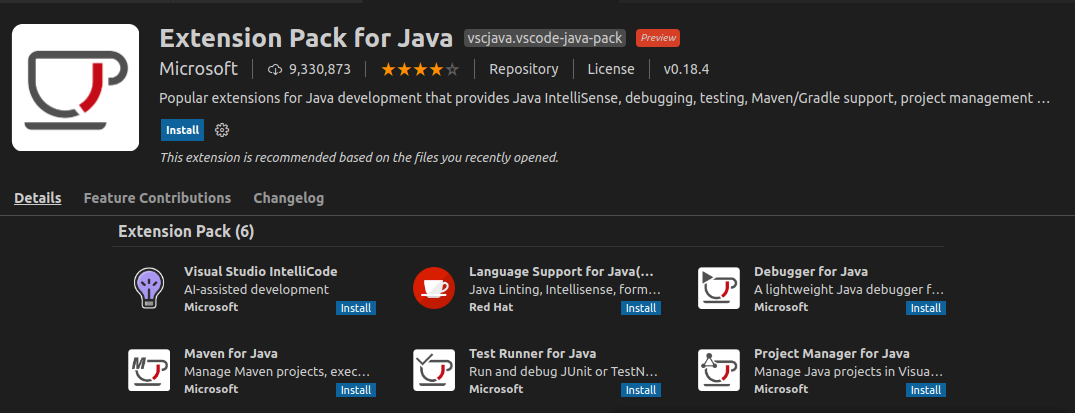This screenshot has height=413, width=1075.
Task: Install Debugger for Java extension
Action: pos(925,308)
